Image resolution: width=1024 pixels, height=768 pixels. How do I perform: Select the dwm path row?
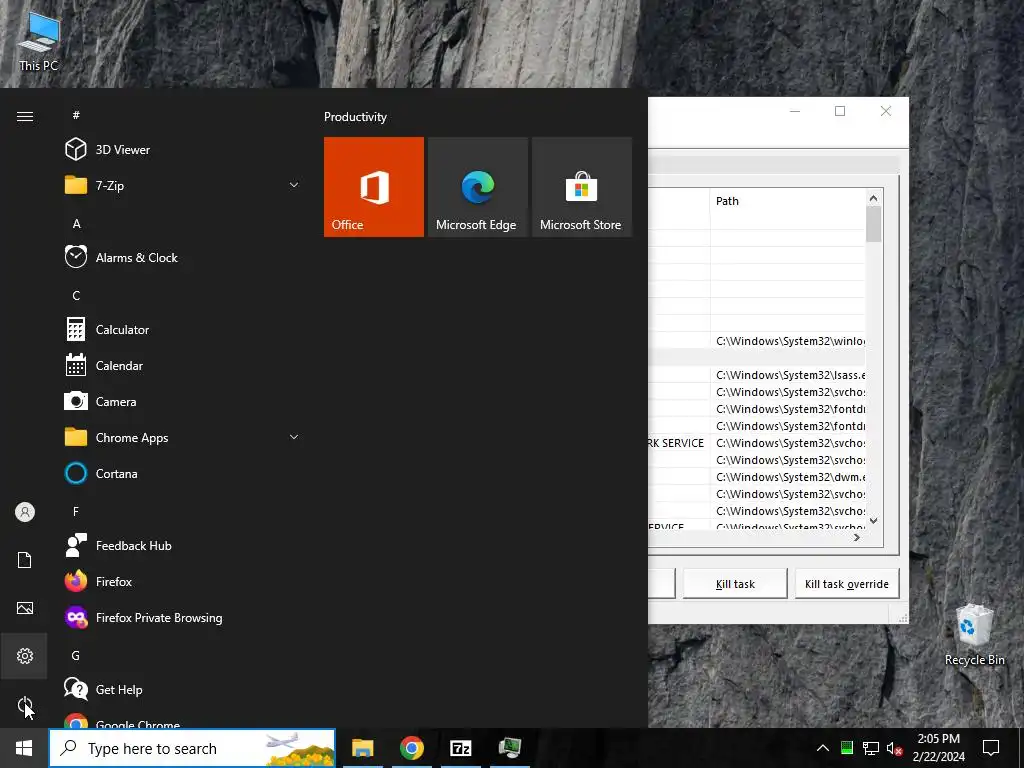(788, 477)
